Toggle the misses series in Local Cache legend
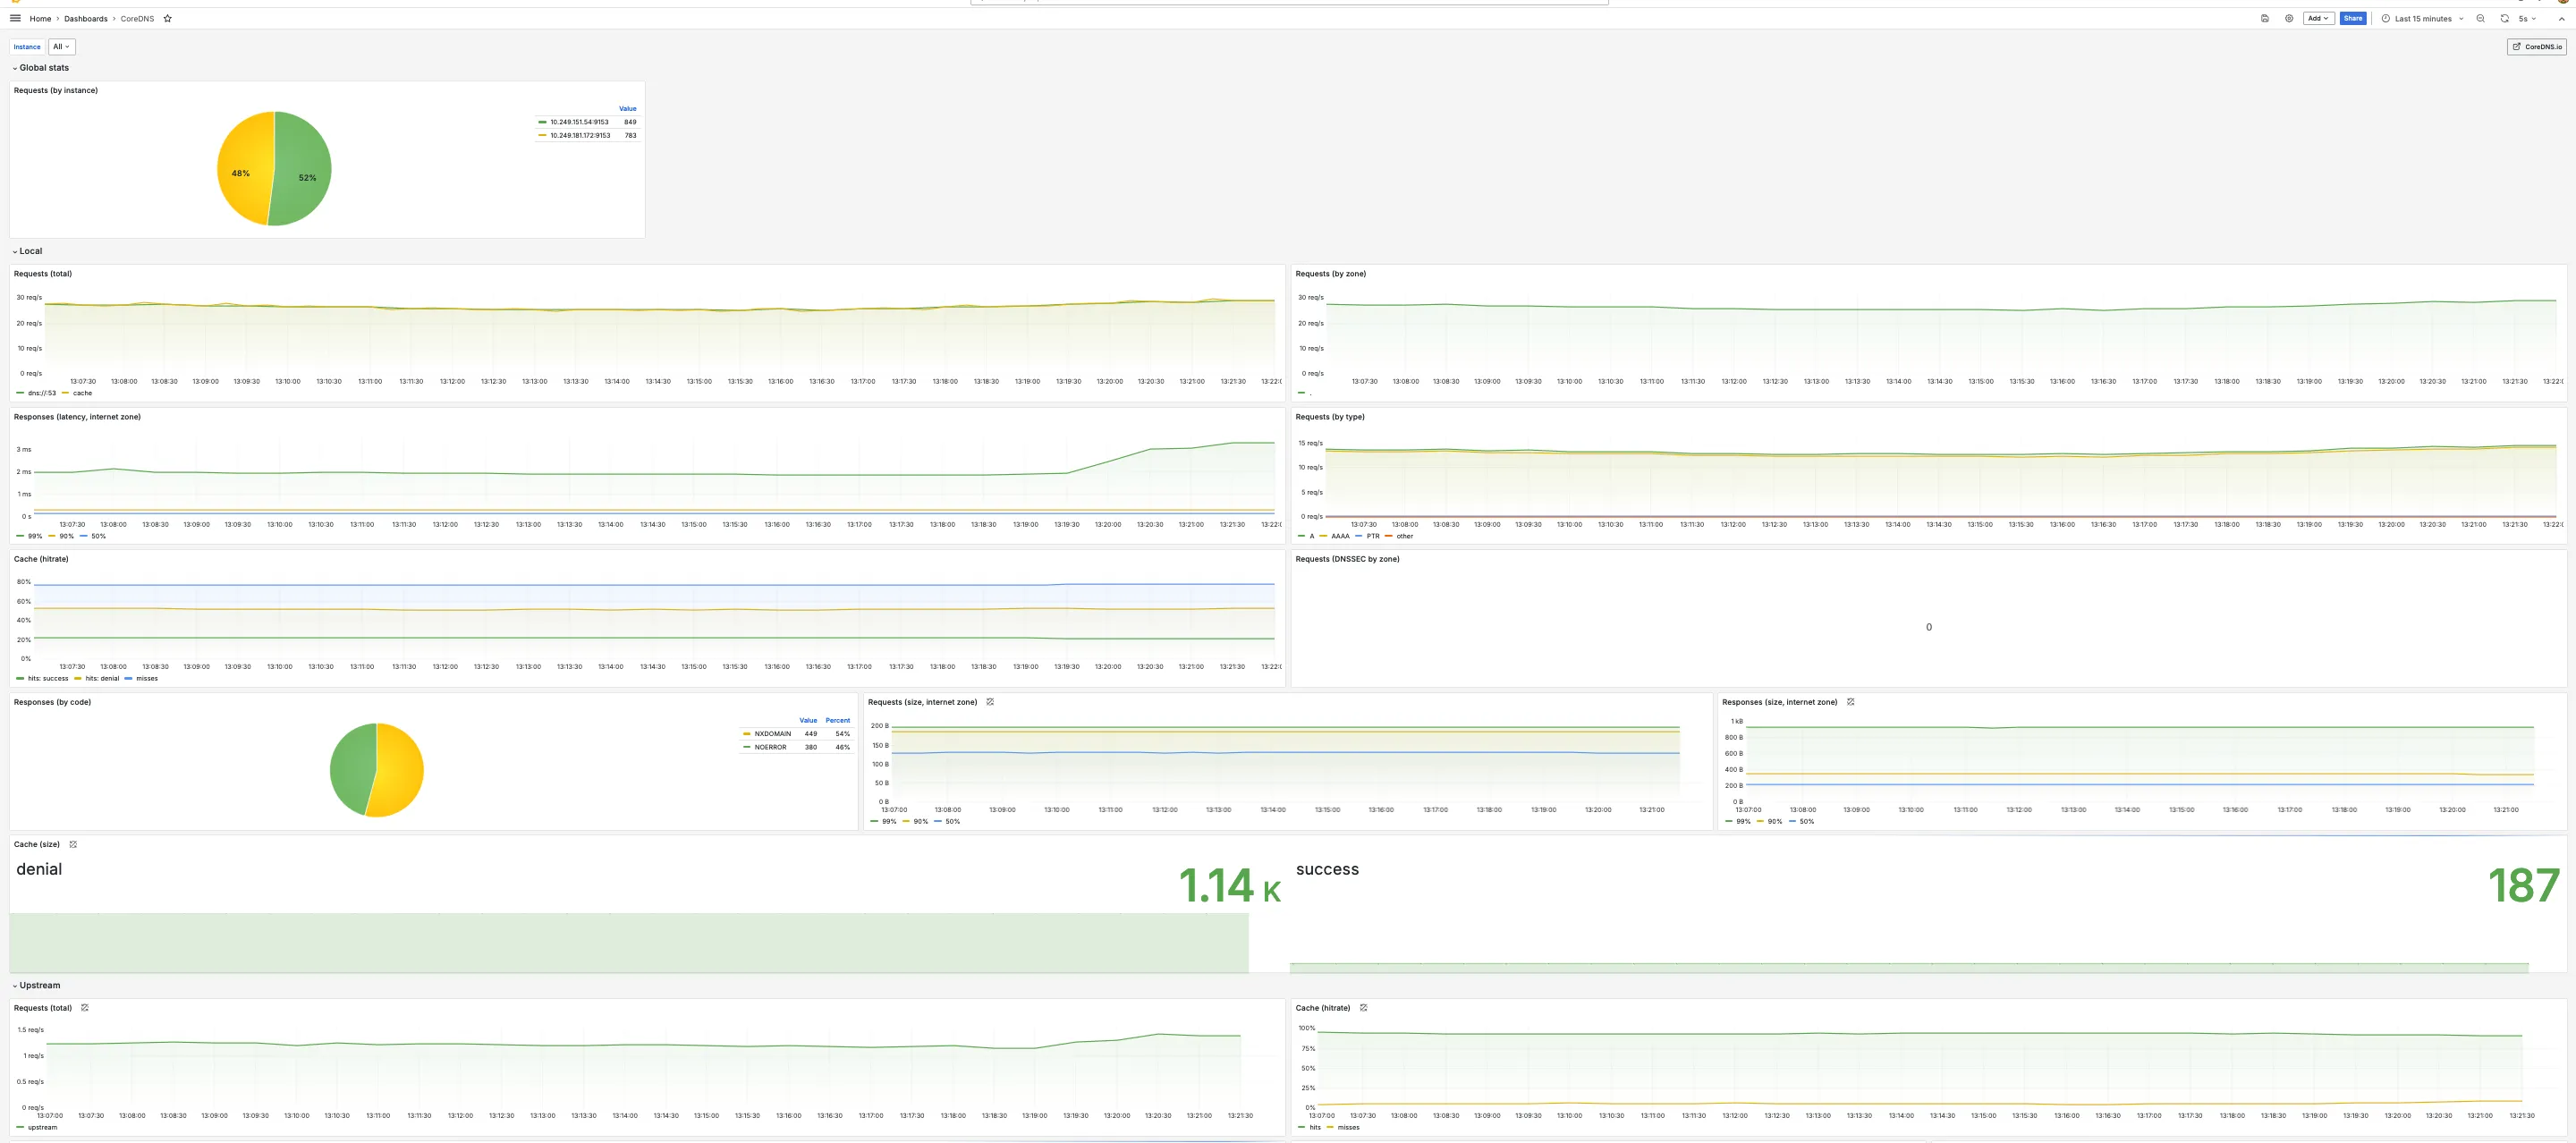 point(141,678)
